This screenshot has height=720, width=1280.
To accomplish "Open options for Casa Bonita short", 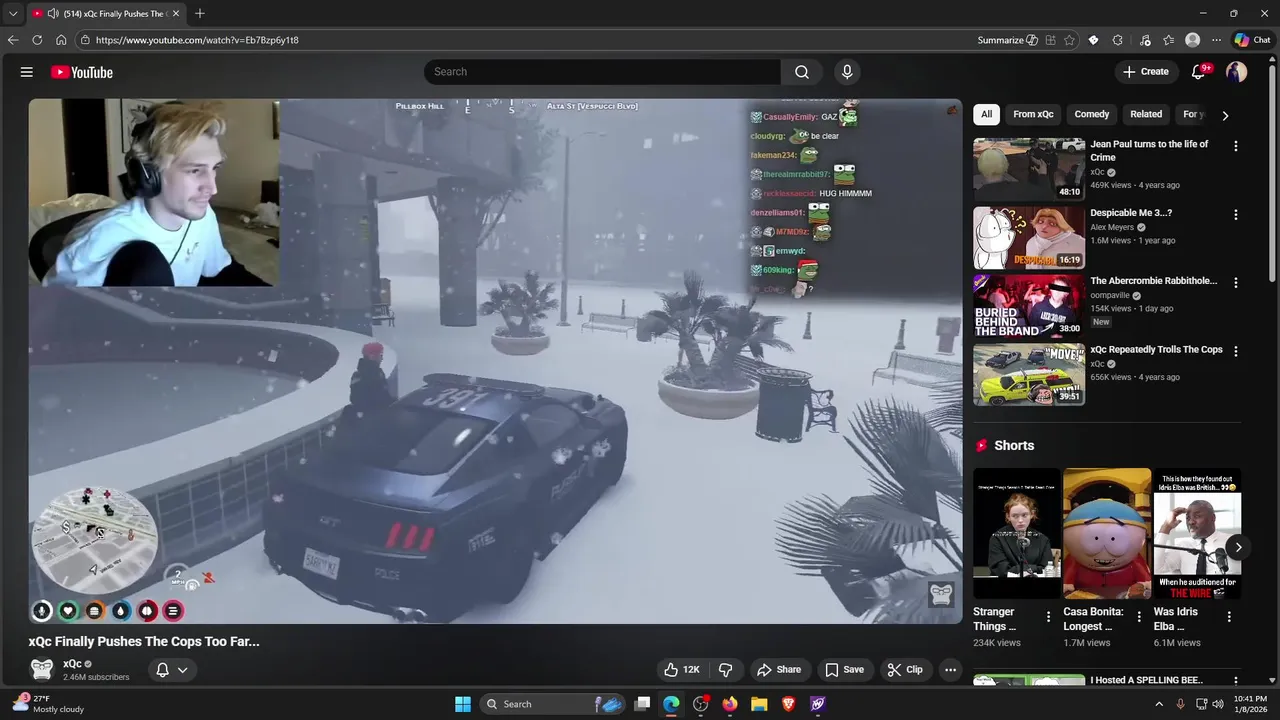I will (x=1138, y=617).
